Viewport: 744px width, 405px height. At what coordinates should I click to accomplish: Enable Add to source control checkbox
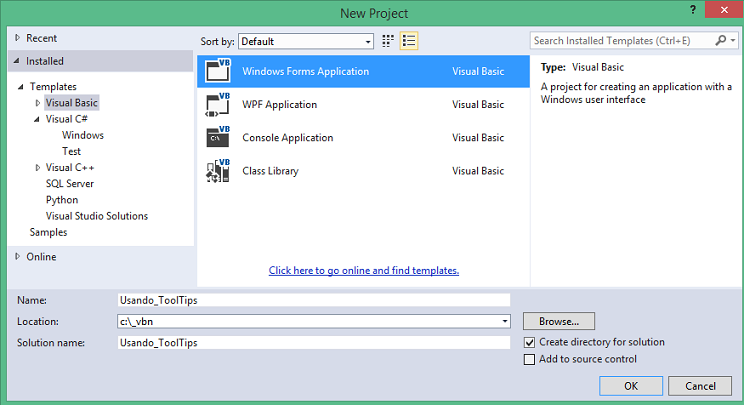click(529, 359)
